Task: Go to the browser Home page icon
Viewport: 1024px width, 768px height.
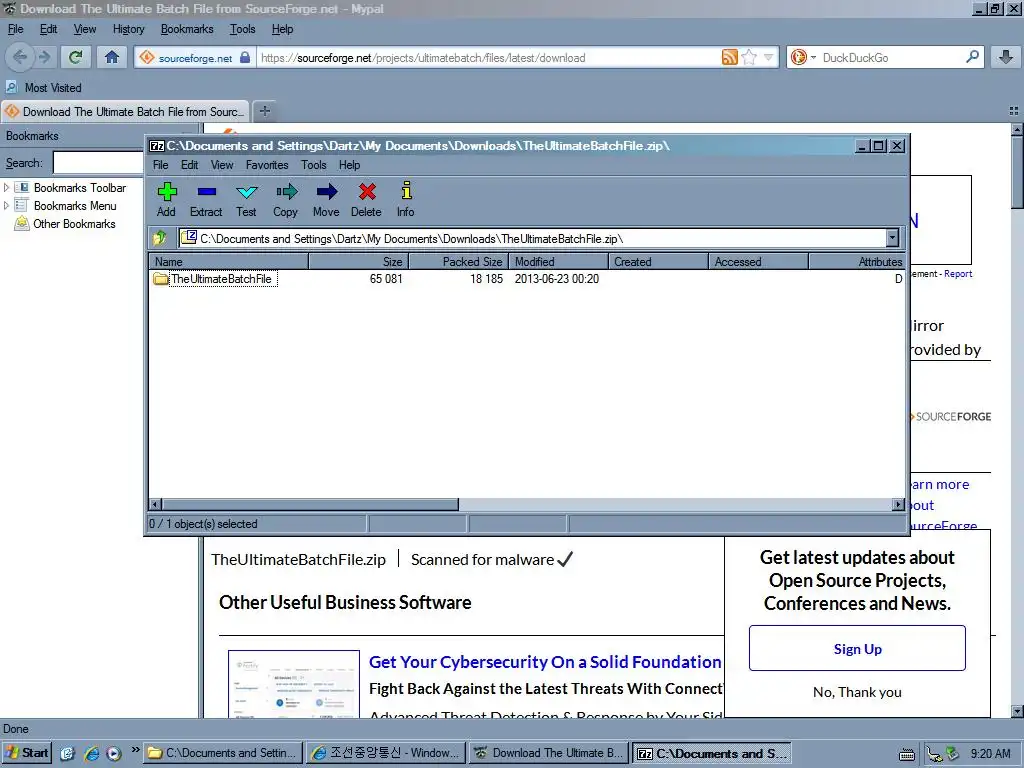Action: (x=112, y=57)
